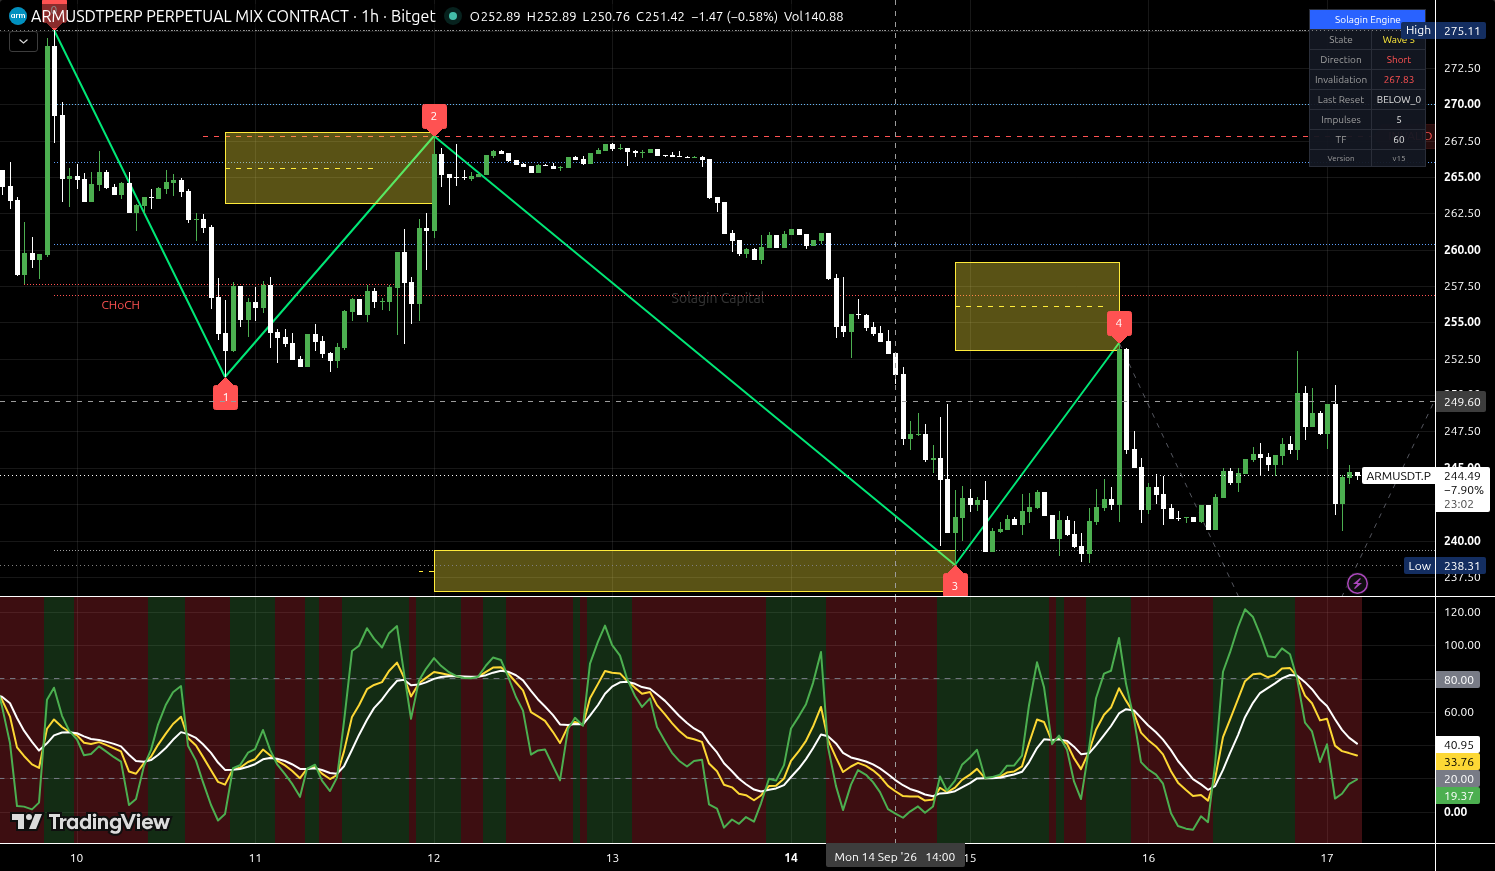Click the purple lightning bolt icon
Screen dimensions: 1495x871
1357,583
